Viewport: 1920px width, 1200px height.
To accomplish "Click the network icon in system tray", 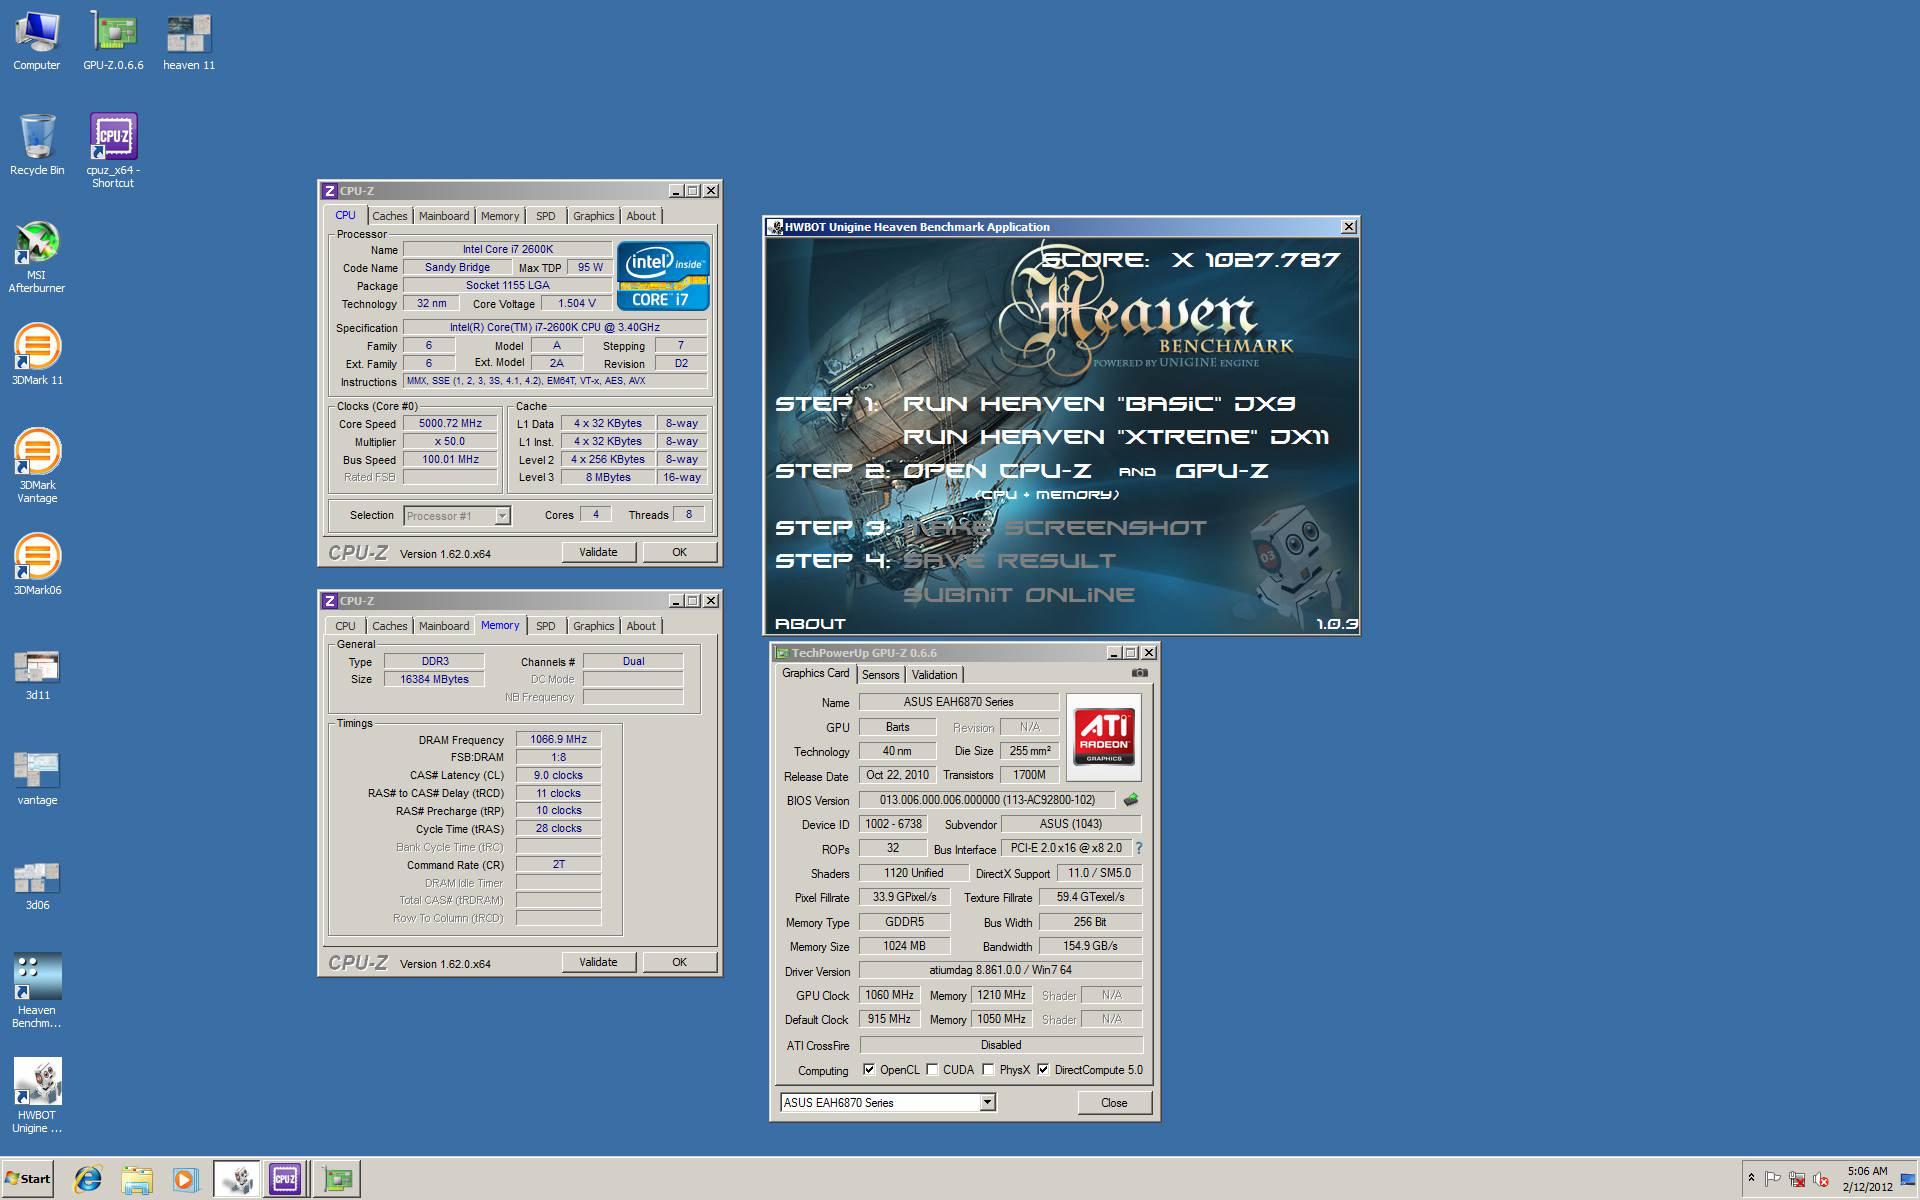I will (1797, 1179).
